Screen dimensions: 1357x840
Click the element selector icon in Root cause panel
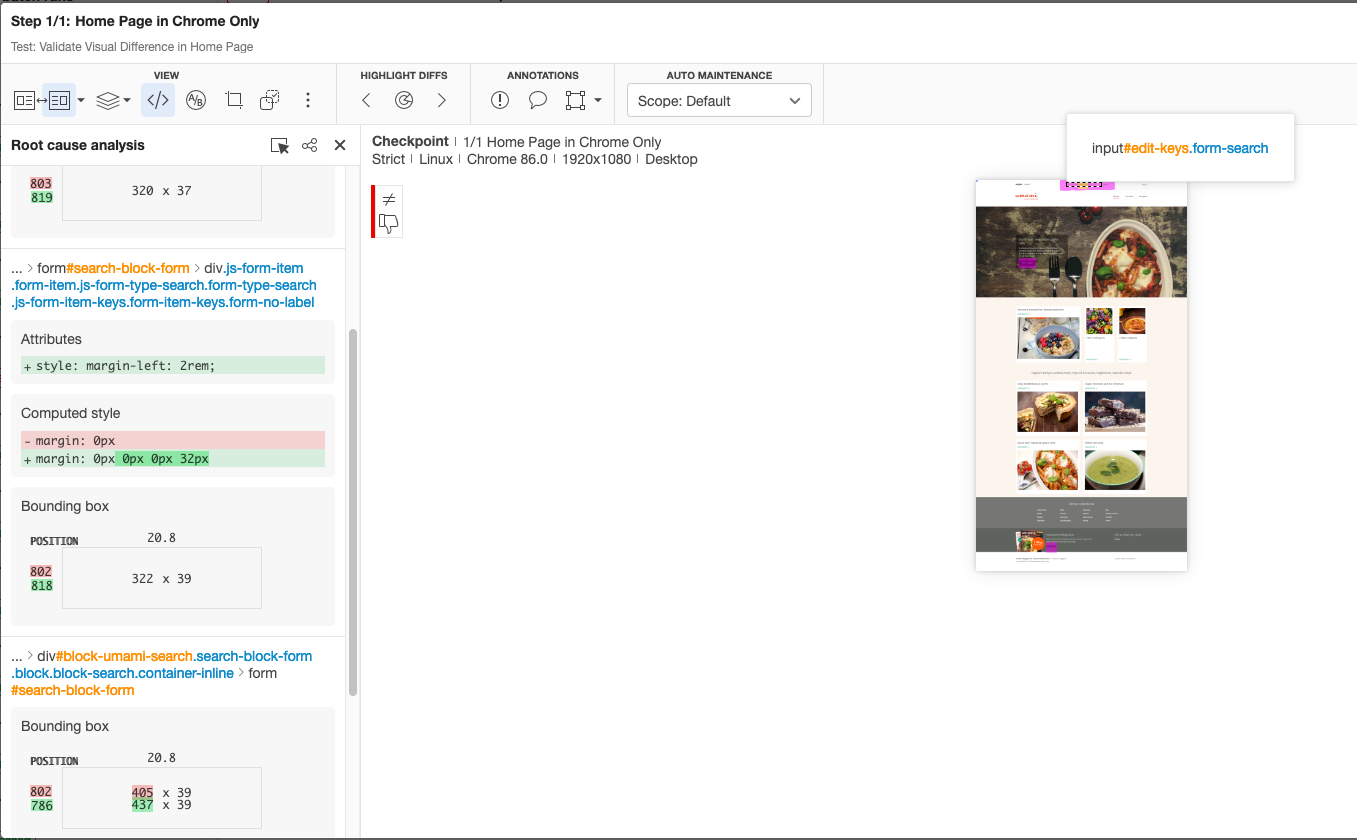pyautogui.click(x=280, y=146)
